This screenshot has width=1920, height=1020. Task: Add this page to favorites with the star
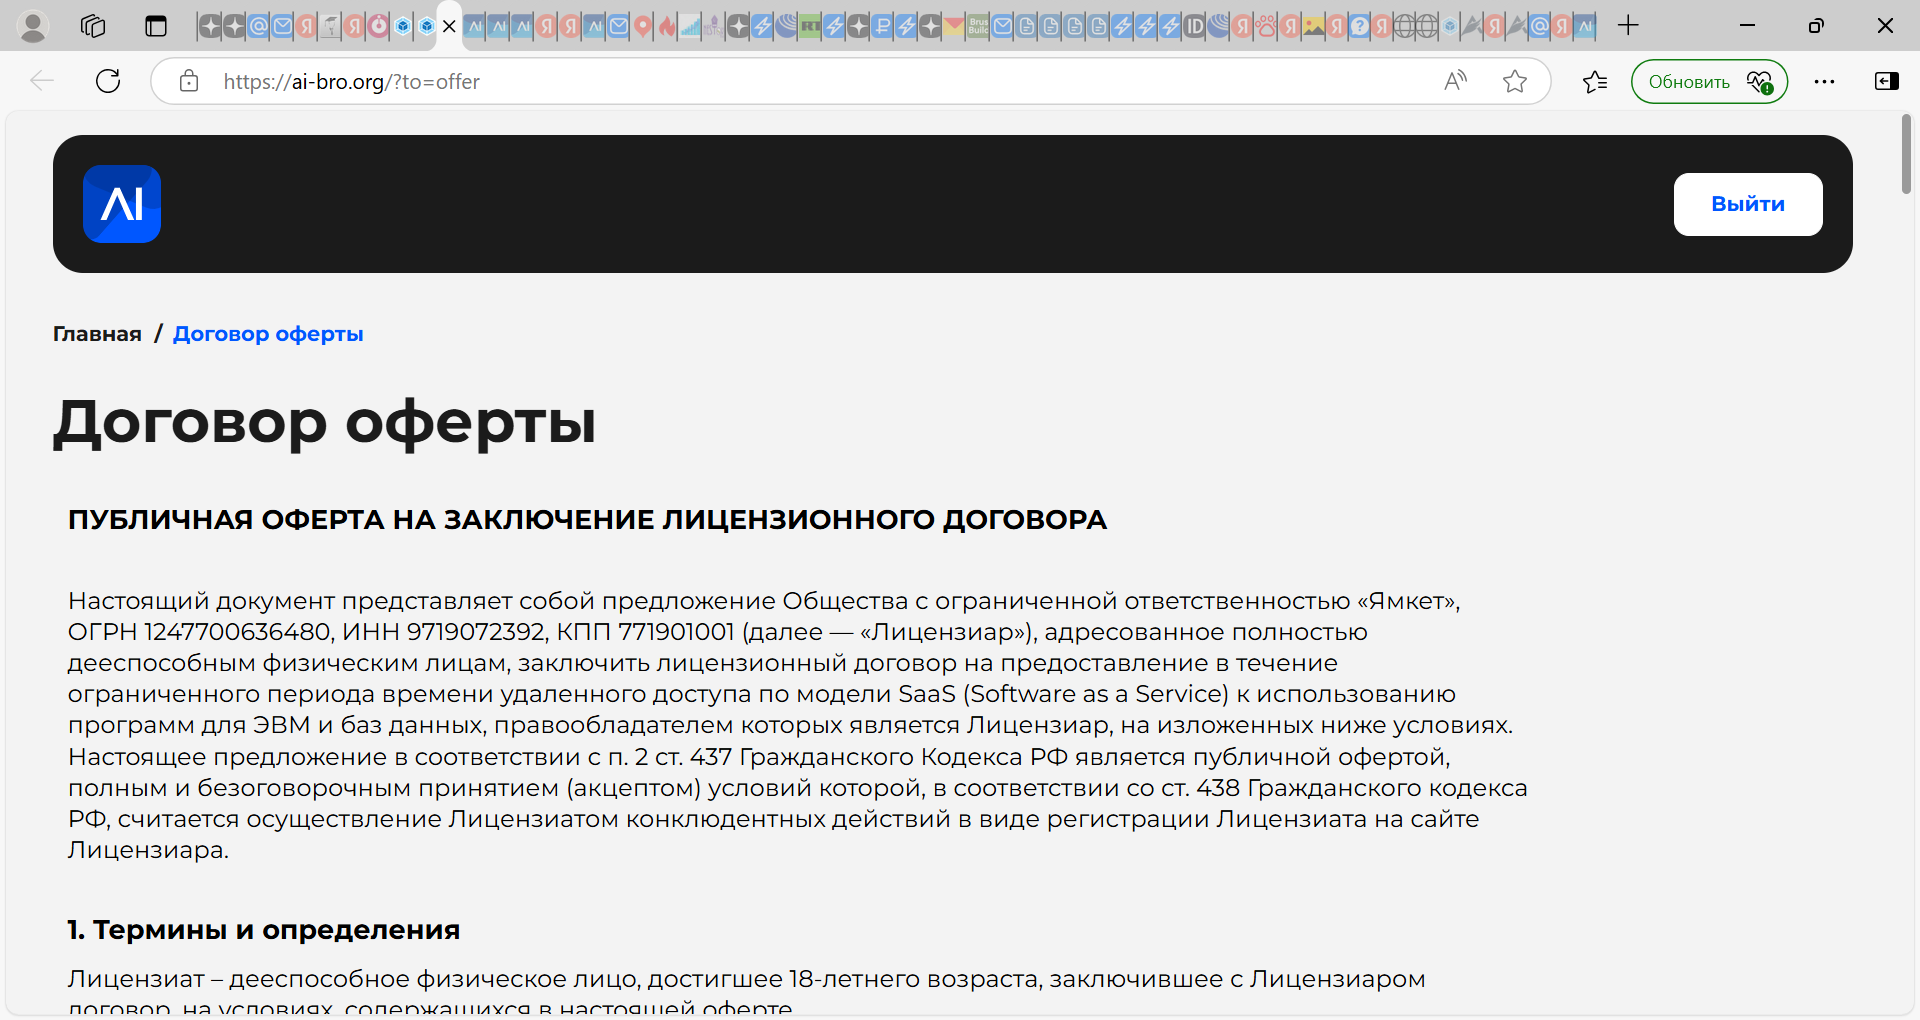pyautogui.click(x=1515, y=81)
